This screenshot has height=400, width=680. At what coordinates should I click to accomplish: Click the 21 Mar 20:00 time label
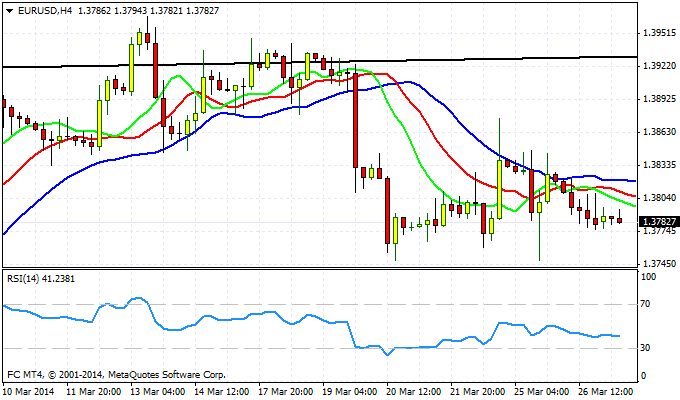[478, 391]
